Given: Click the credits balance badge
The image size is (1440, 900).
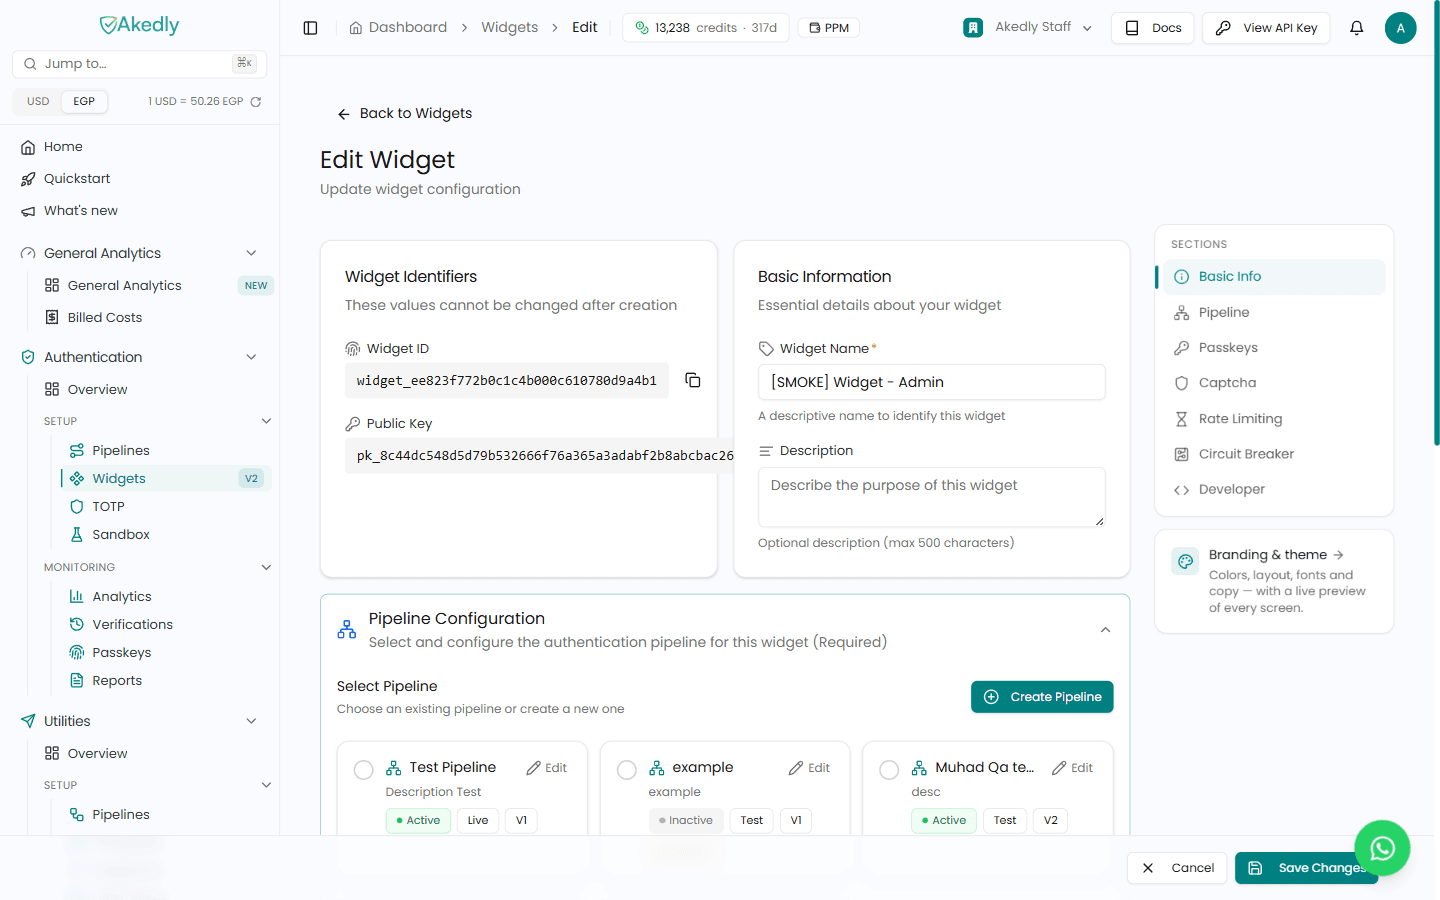Looking at the screenshot, I should 706,28.
